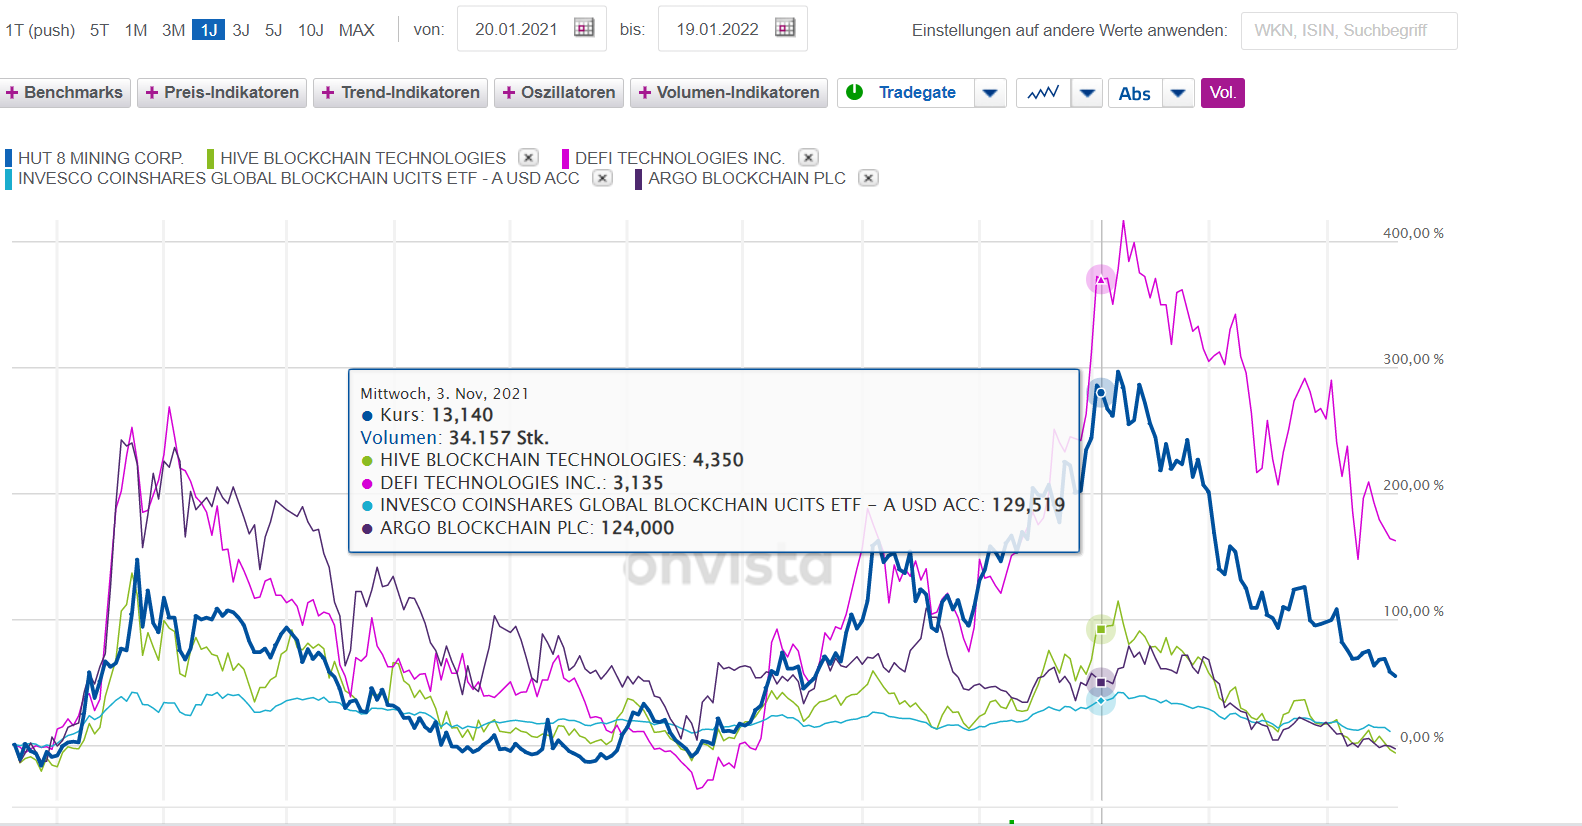Toggle the Vol. volume display
Viewport: 1582px width, 826px height.
[x=1222, y=93]
